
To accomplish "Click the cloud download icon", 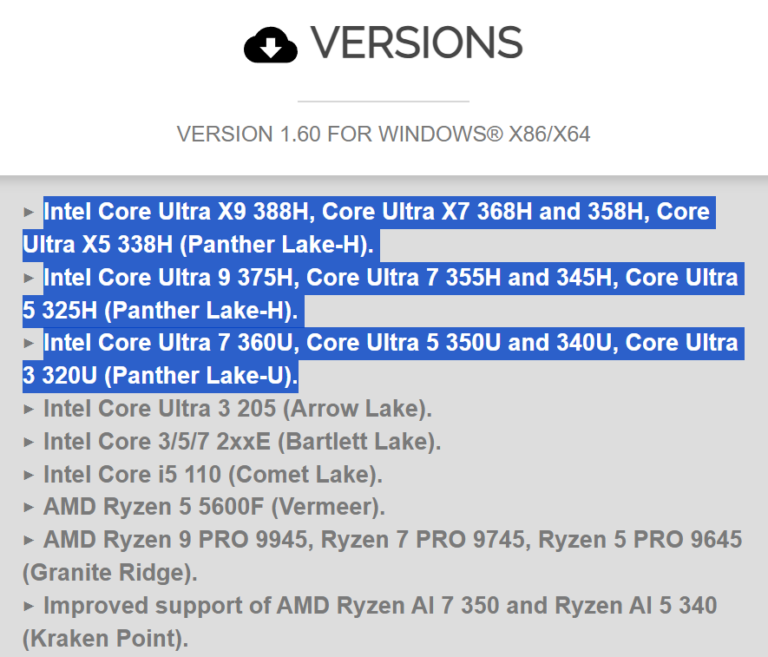I will pyautogui.click(x=271, y=45).
